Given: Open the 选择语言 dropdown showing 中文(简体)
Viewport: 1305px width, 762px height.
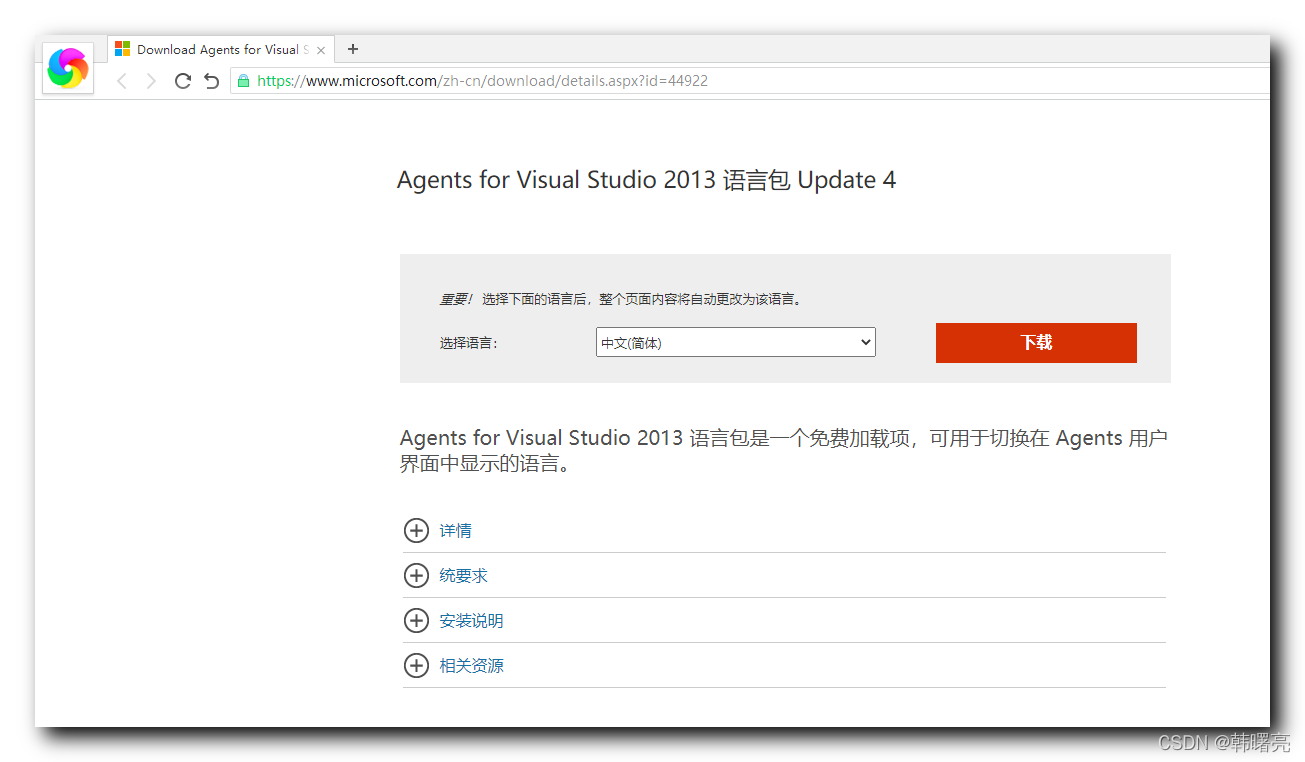Looking at the screenshot, I should pyautogui.click(x=736, y=342).
